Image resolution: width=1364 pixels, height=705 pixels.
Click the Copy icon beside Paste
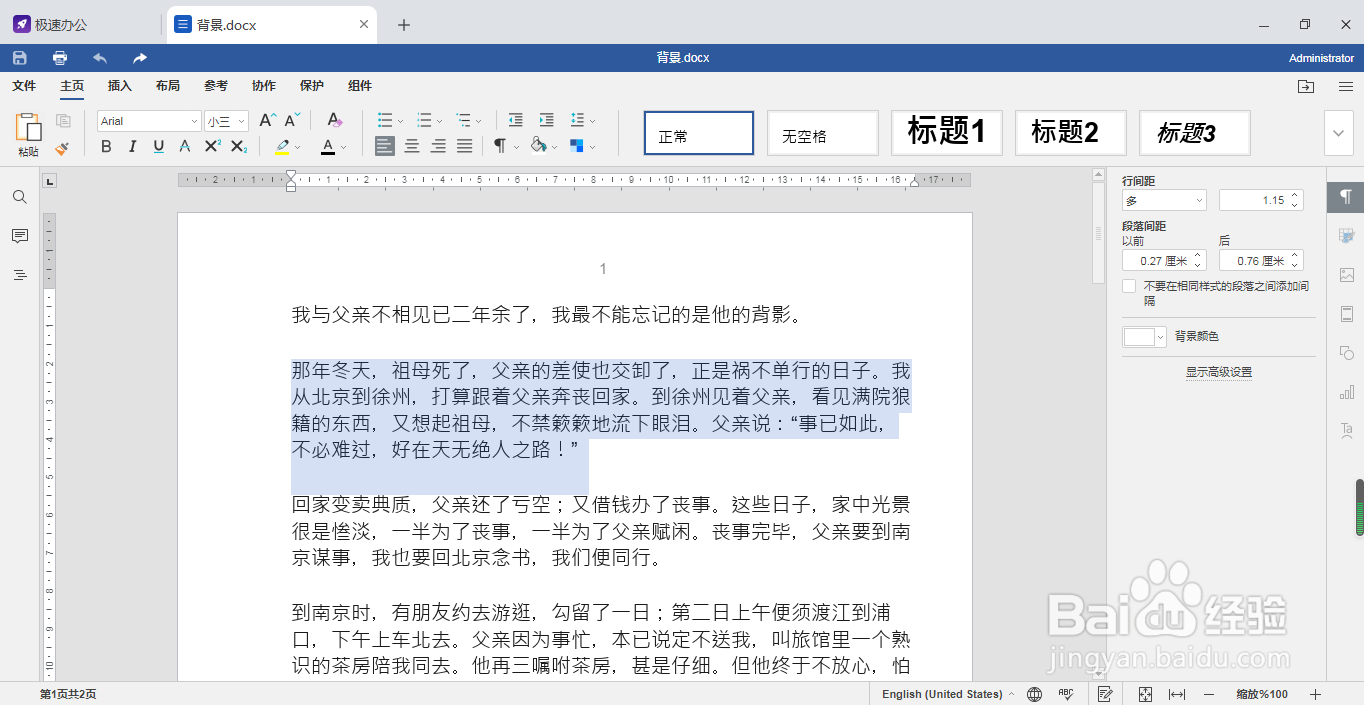[x=63, y=121]
